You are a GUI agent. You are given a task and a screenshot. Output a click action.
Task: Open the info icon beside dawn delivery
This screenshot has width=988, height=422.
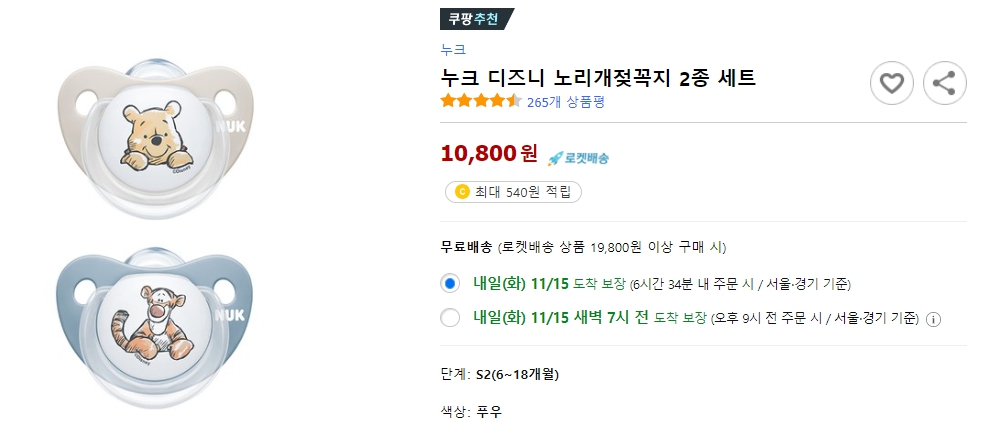[933, 320]
